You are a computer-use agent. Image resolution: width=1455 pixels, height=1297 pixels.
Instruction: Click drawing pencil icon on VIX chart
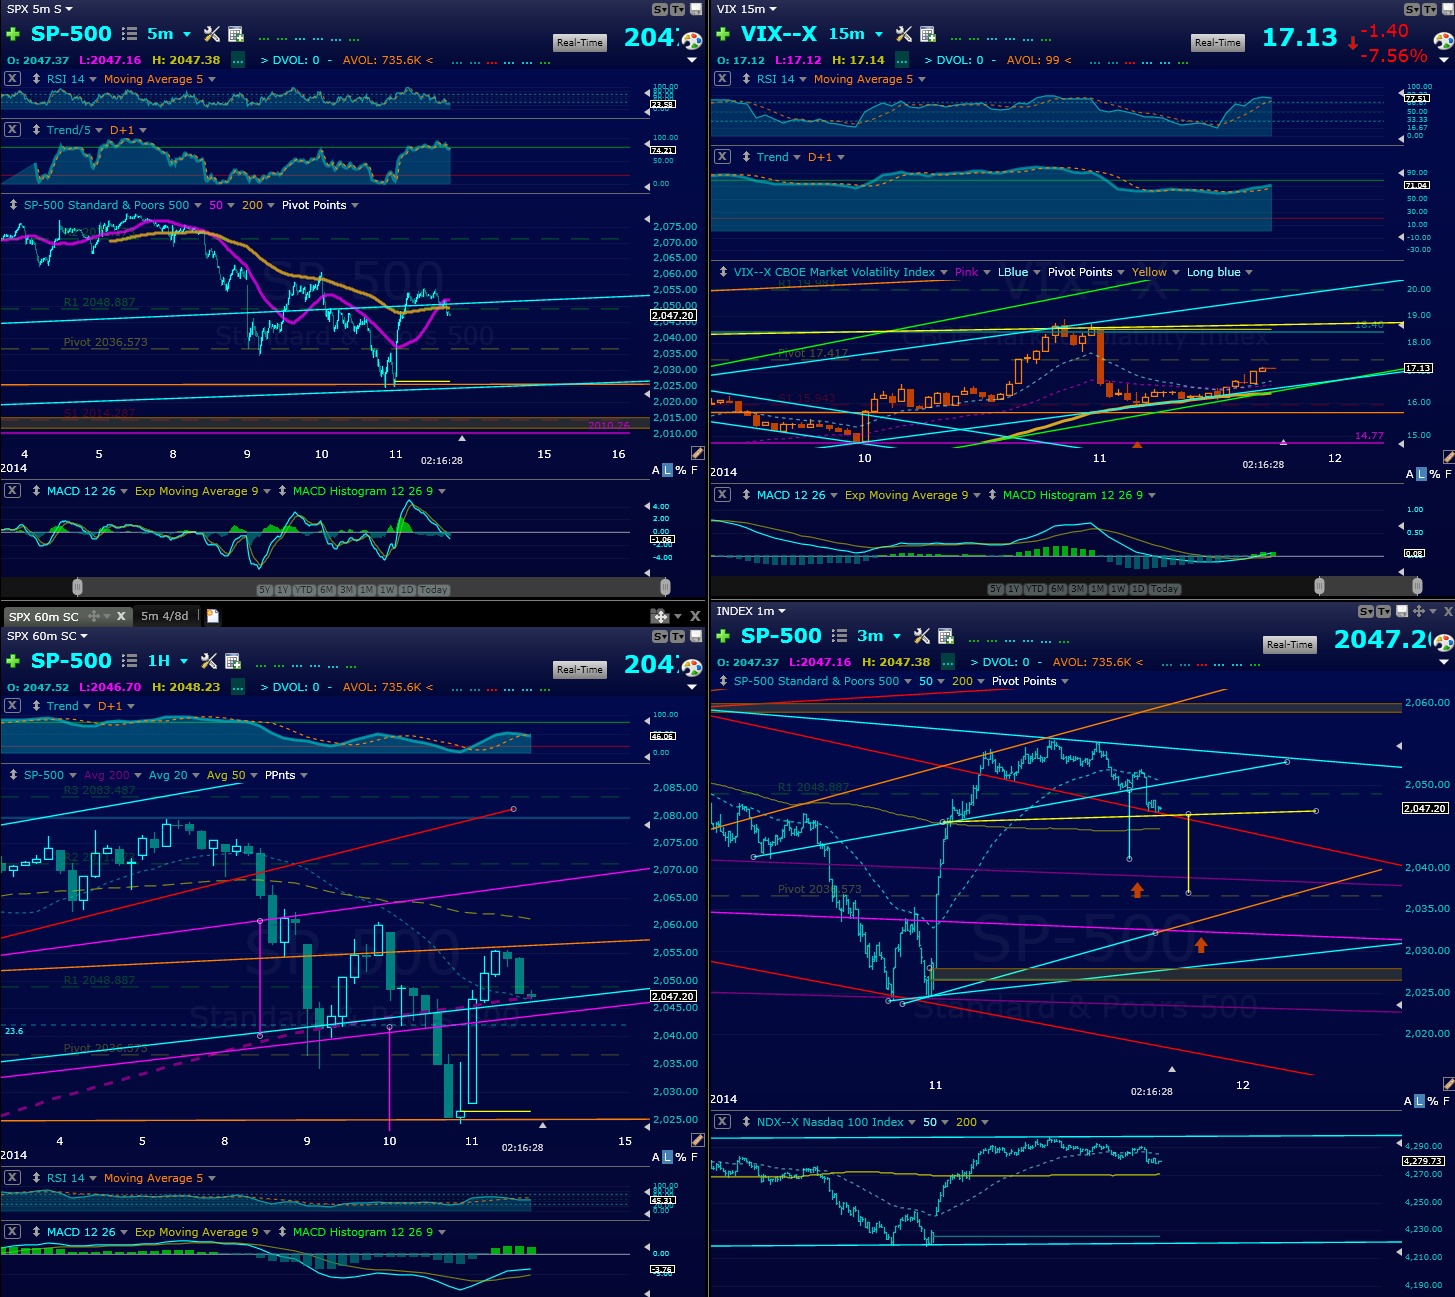1448,456
